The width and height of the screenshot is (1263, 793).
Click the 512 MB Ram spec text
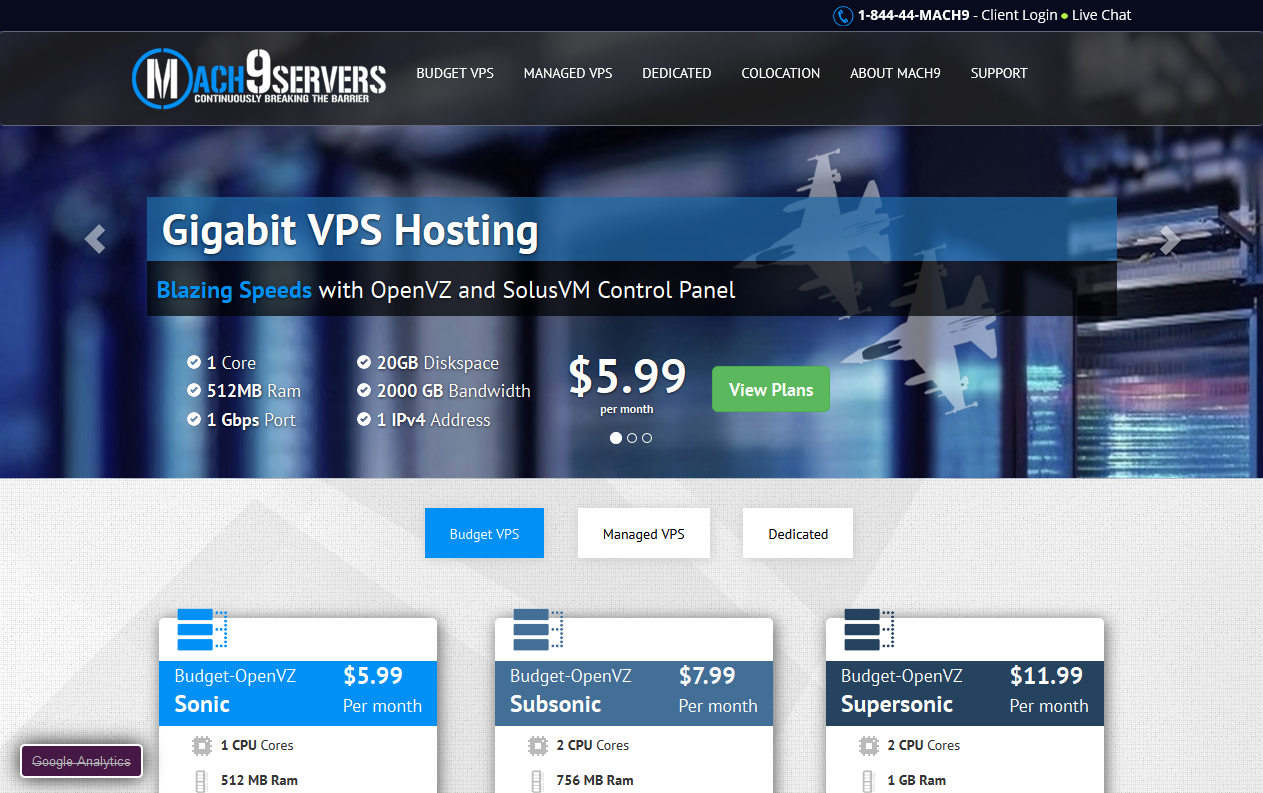[259, 780]
